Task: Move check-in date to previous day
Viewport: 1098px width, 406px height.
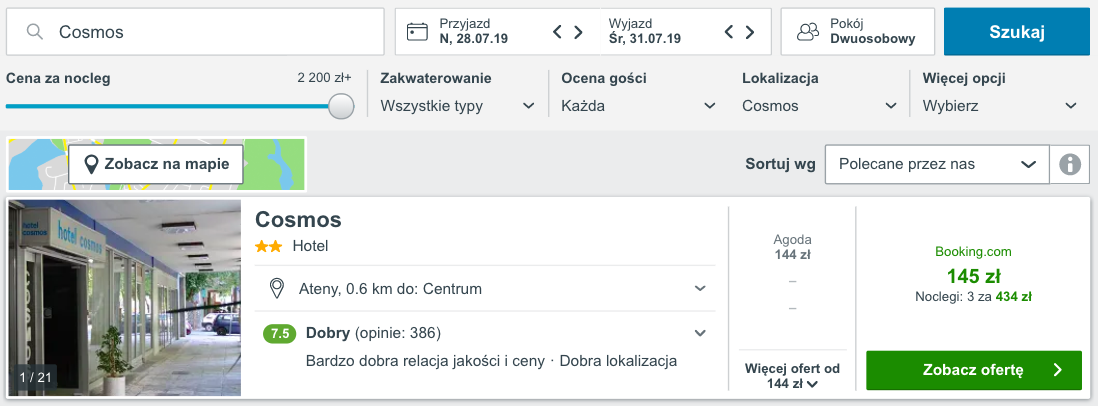Action: coord(559,32)
